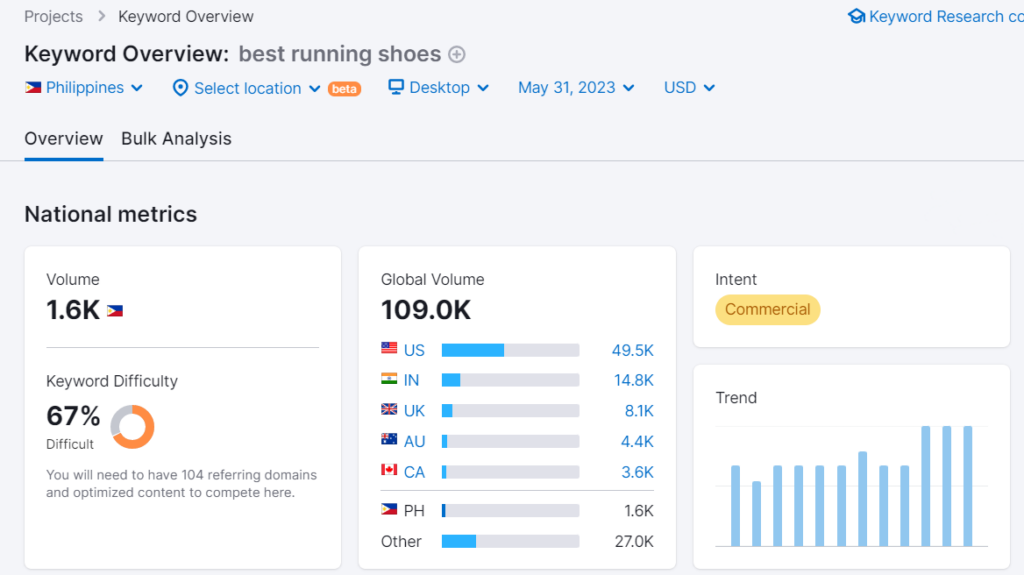Click the Keyword Difficulty donut chart
Image resolution: width=1024 pixels, height=575 pixels.
point(132,426)
